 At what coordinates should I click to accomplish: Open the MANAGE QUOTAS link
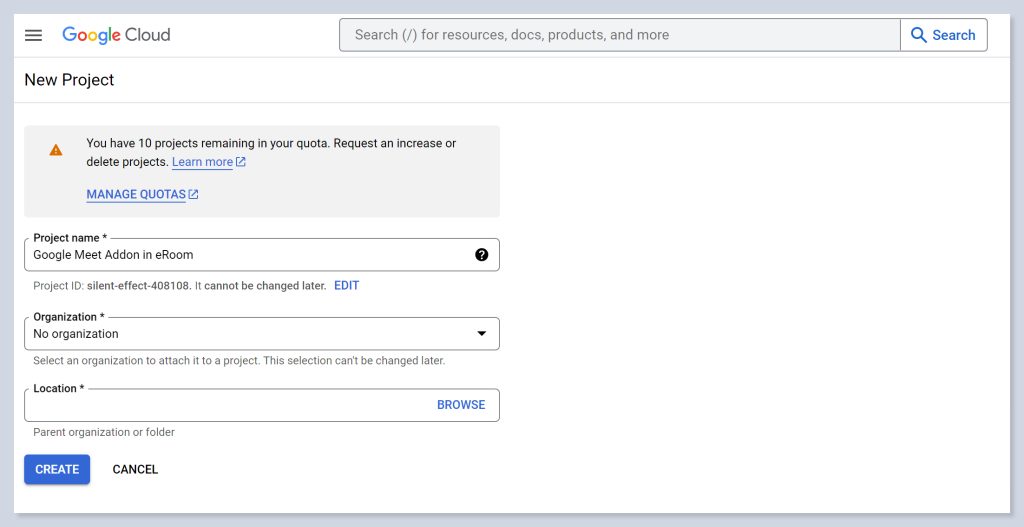(x=136, y=195)
